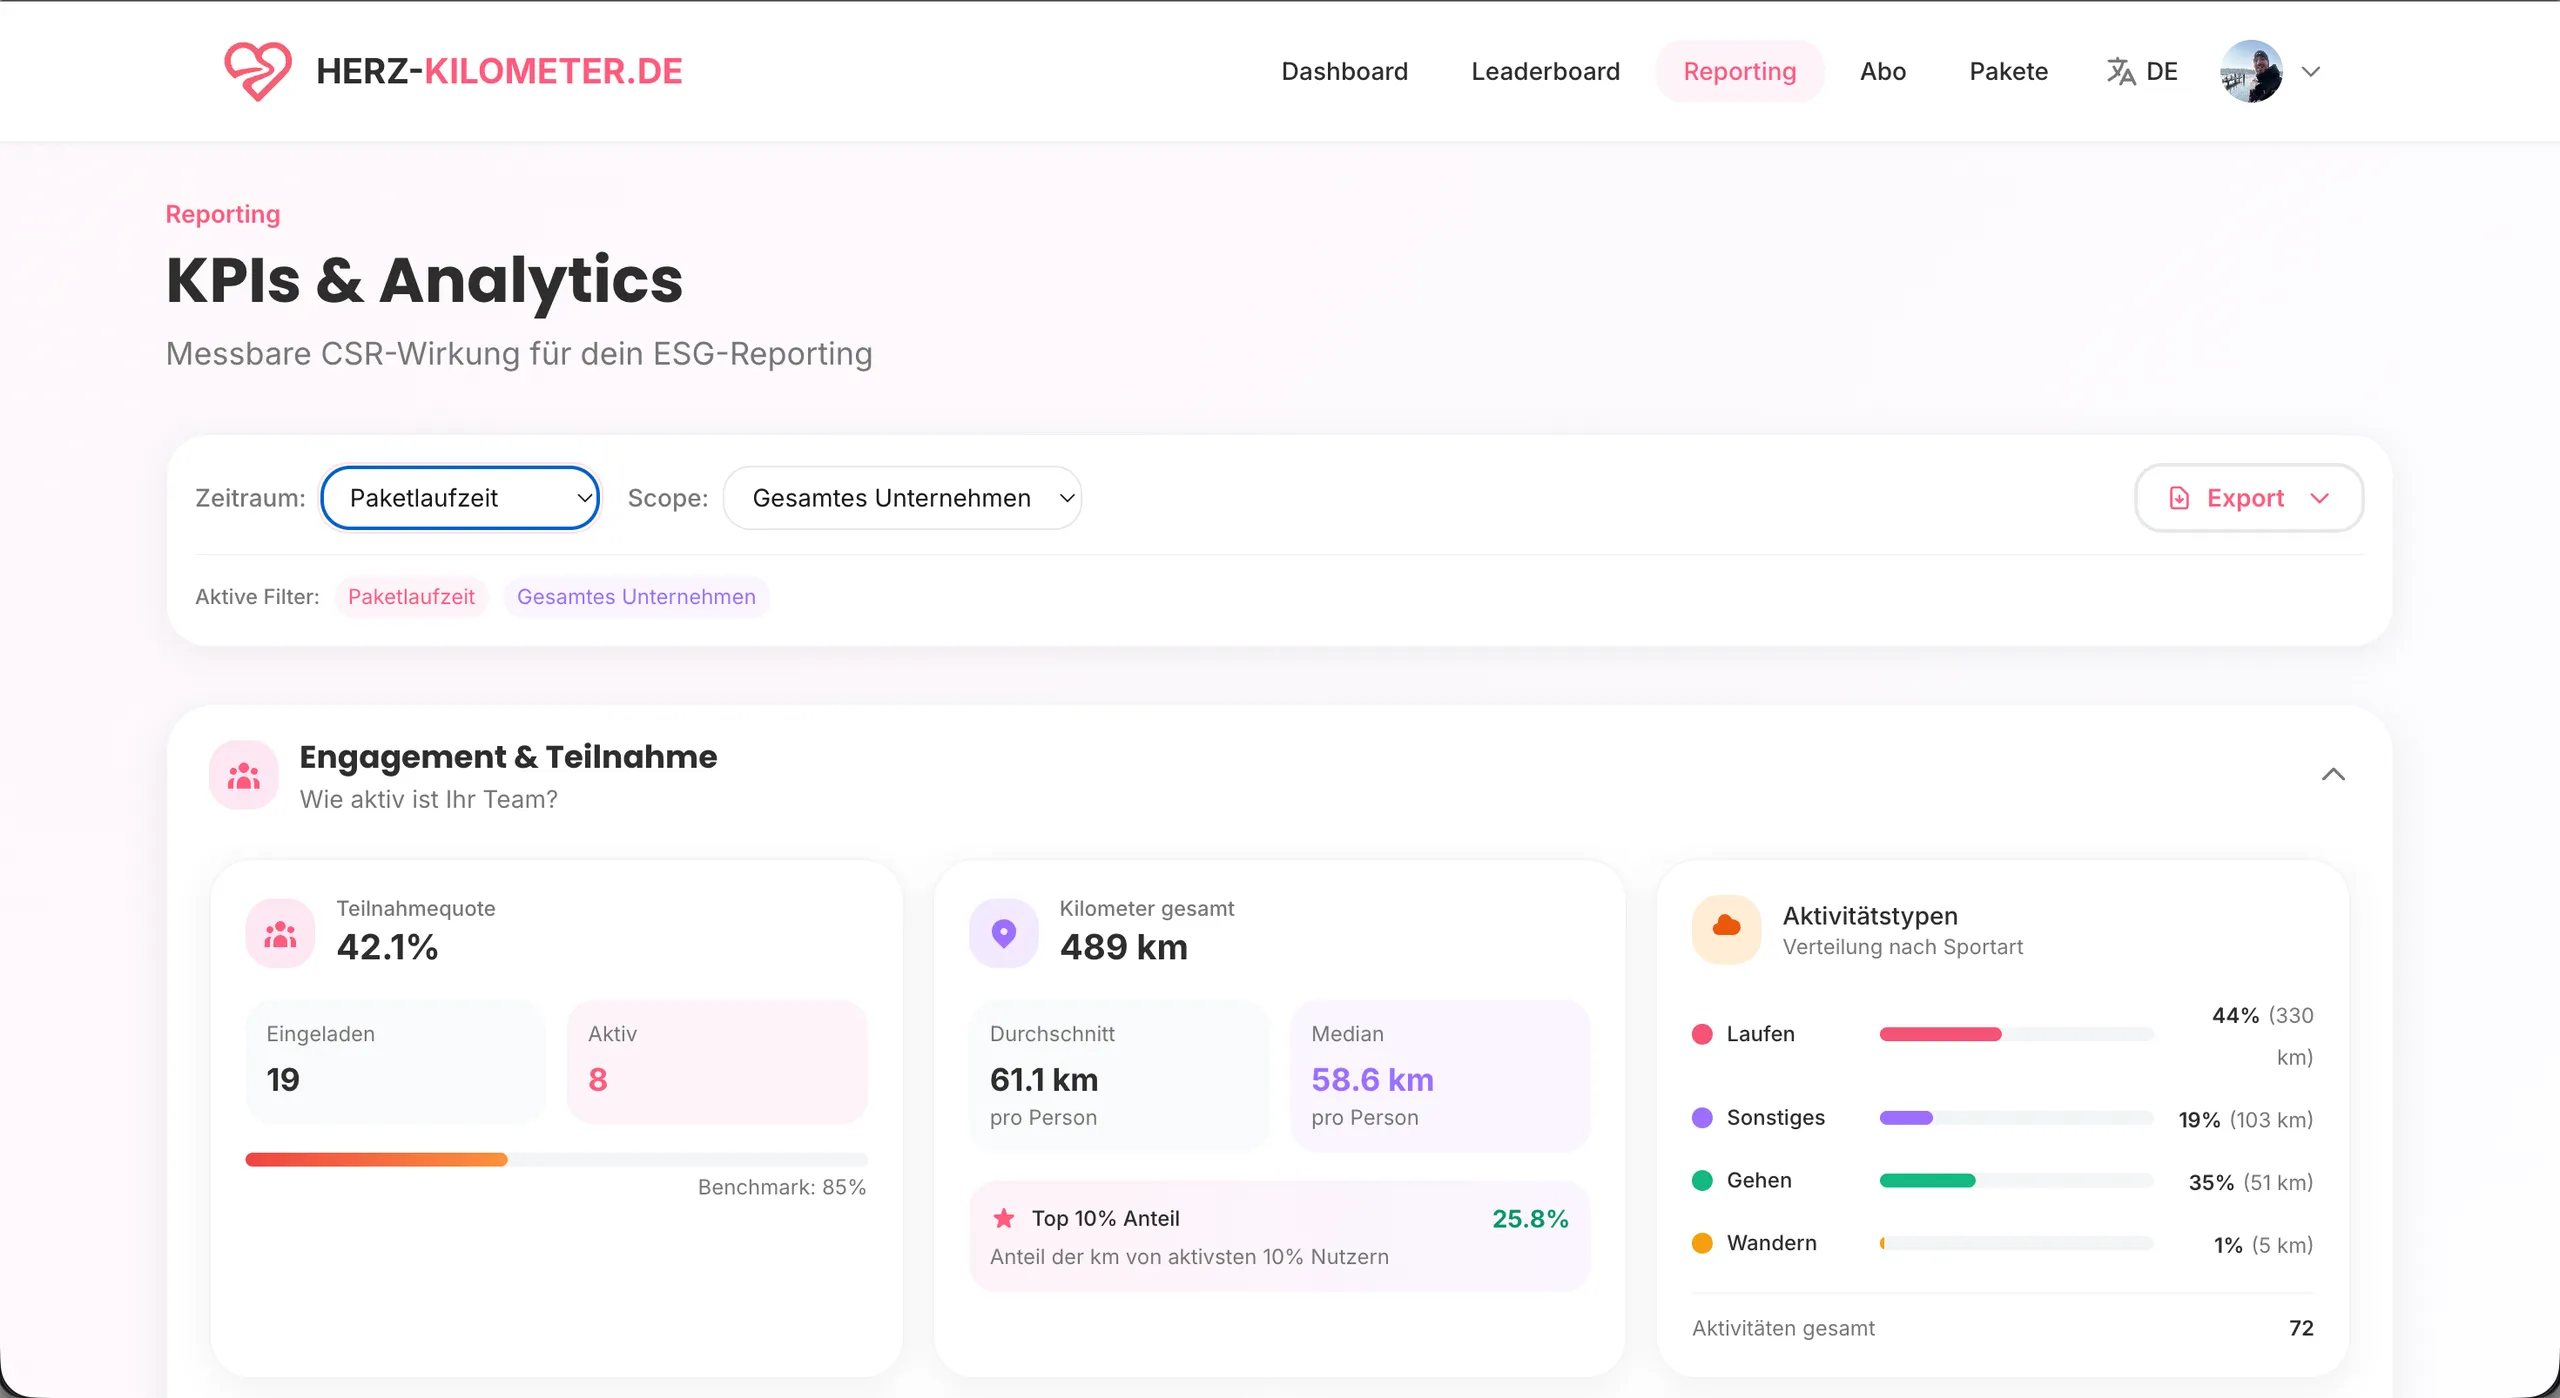The image size is (2560, 1398).
Task: Collapse the Engagement & Teilnahme section
Action: click(2334, 773)
